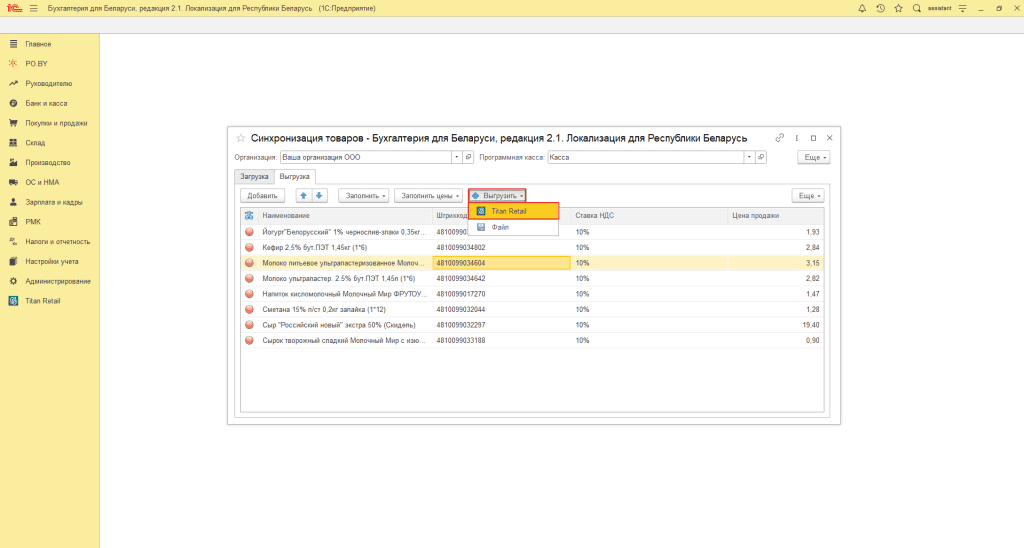
Task: Click Сметана 15% п/ст row name
Action: point(324,310)
